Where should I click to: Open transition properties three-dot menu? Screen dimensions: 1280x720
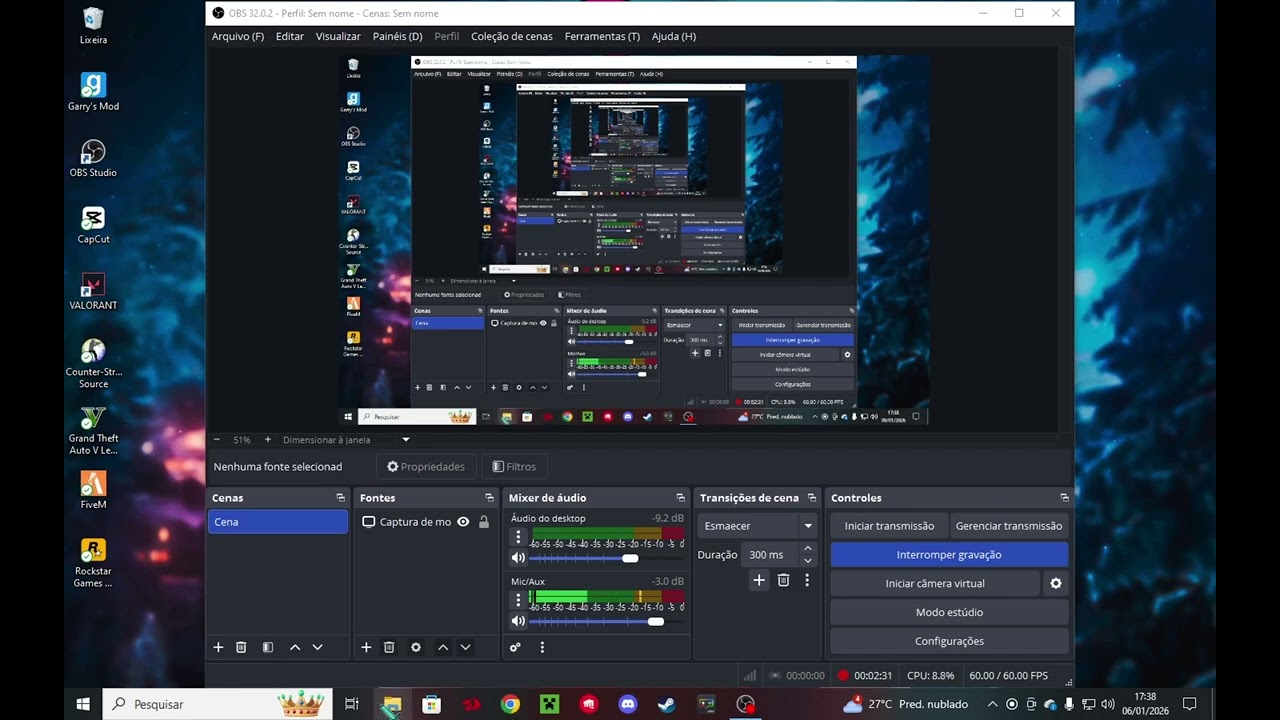coord(806,580)
